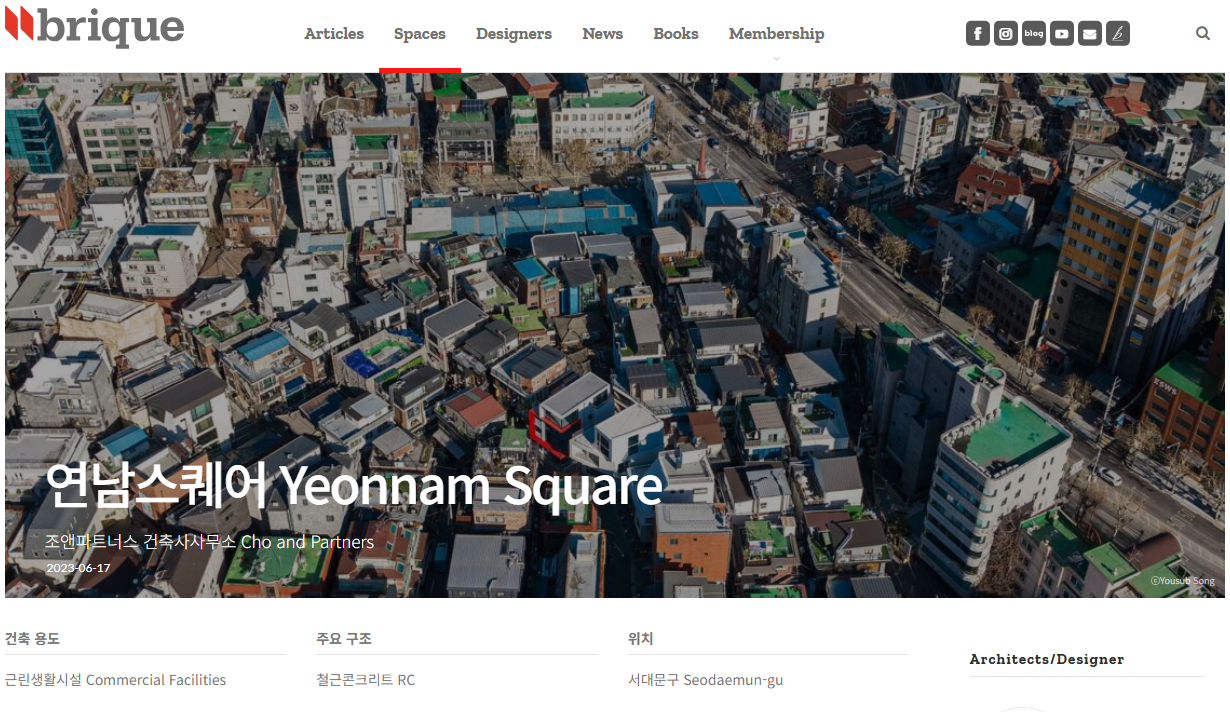Viewport: 1230px width, 712px height.
Task: Click the 철근콘크리트 RC link
Action: click(x=366, y=680)
